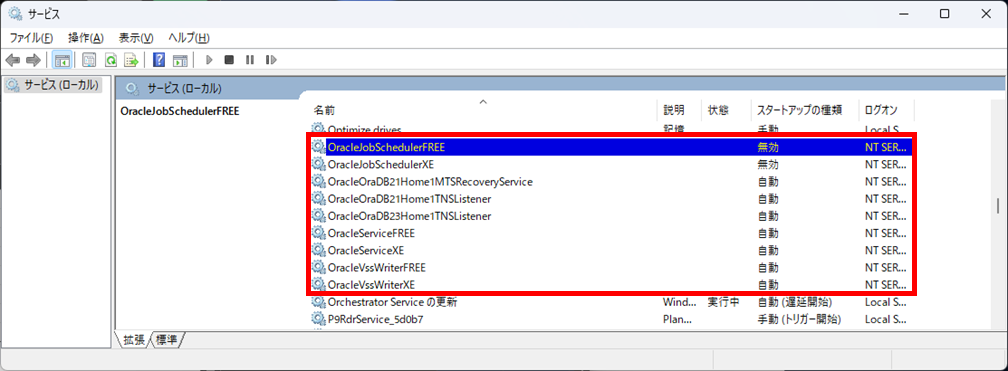Click the Refresh toolbar icon
This screenshot has height=371, width=1008.
tap(111, 60)
